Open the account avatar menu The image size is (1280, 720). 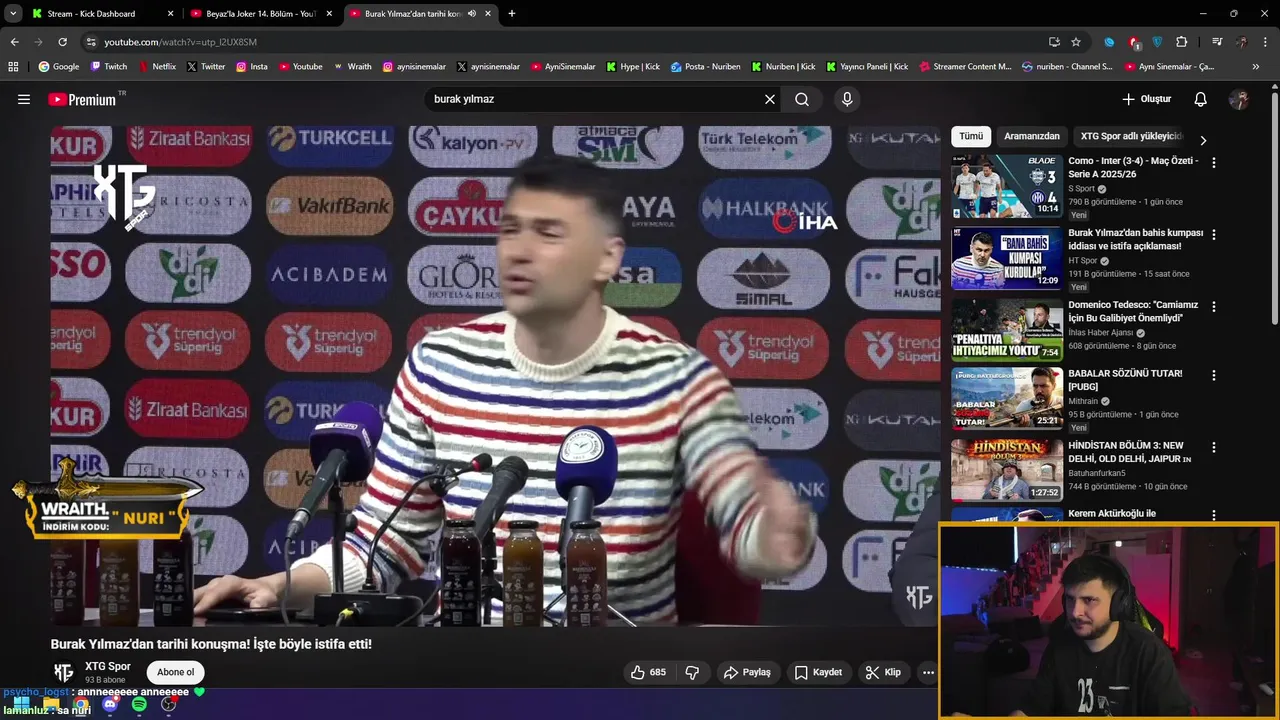1239,99
